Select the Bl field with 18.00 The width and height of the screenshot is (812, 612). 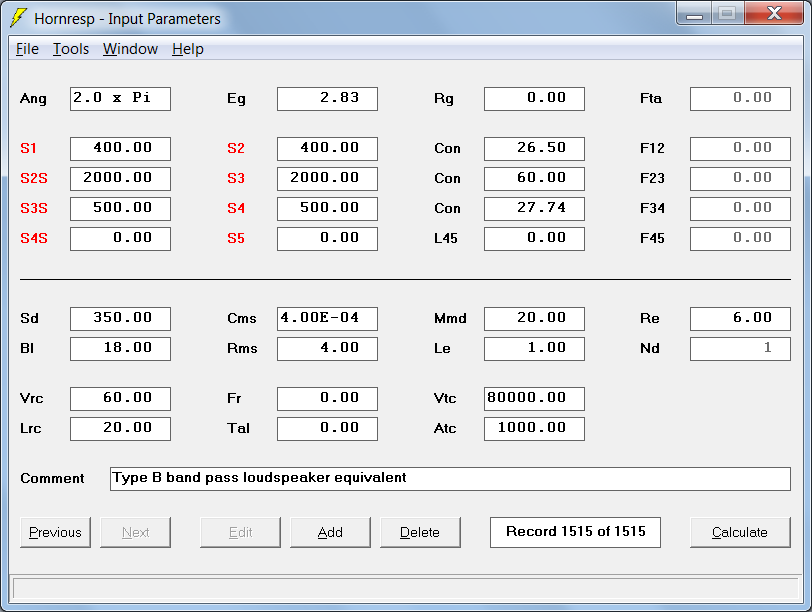[x=120, y=349]
